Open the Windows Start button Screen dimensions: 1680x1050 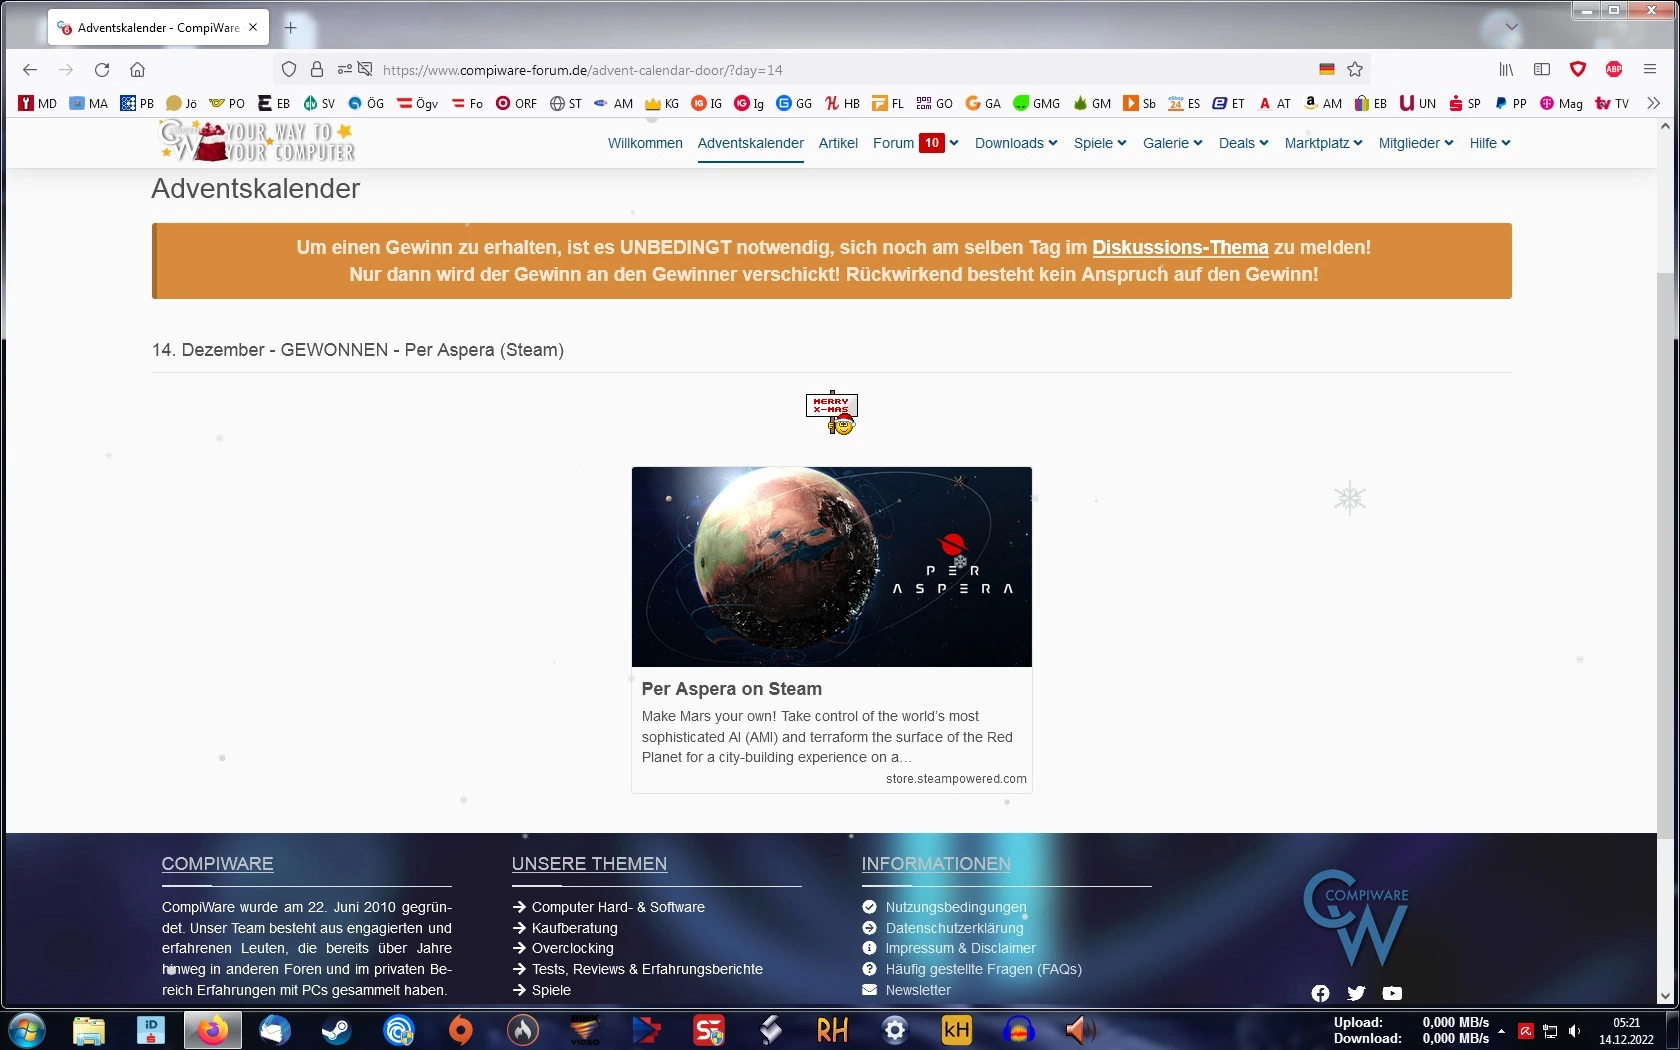(x=27, y=1030)
